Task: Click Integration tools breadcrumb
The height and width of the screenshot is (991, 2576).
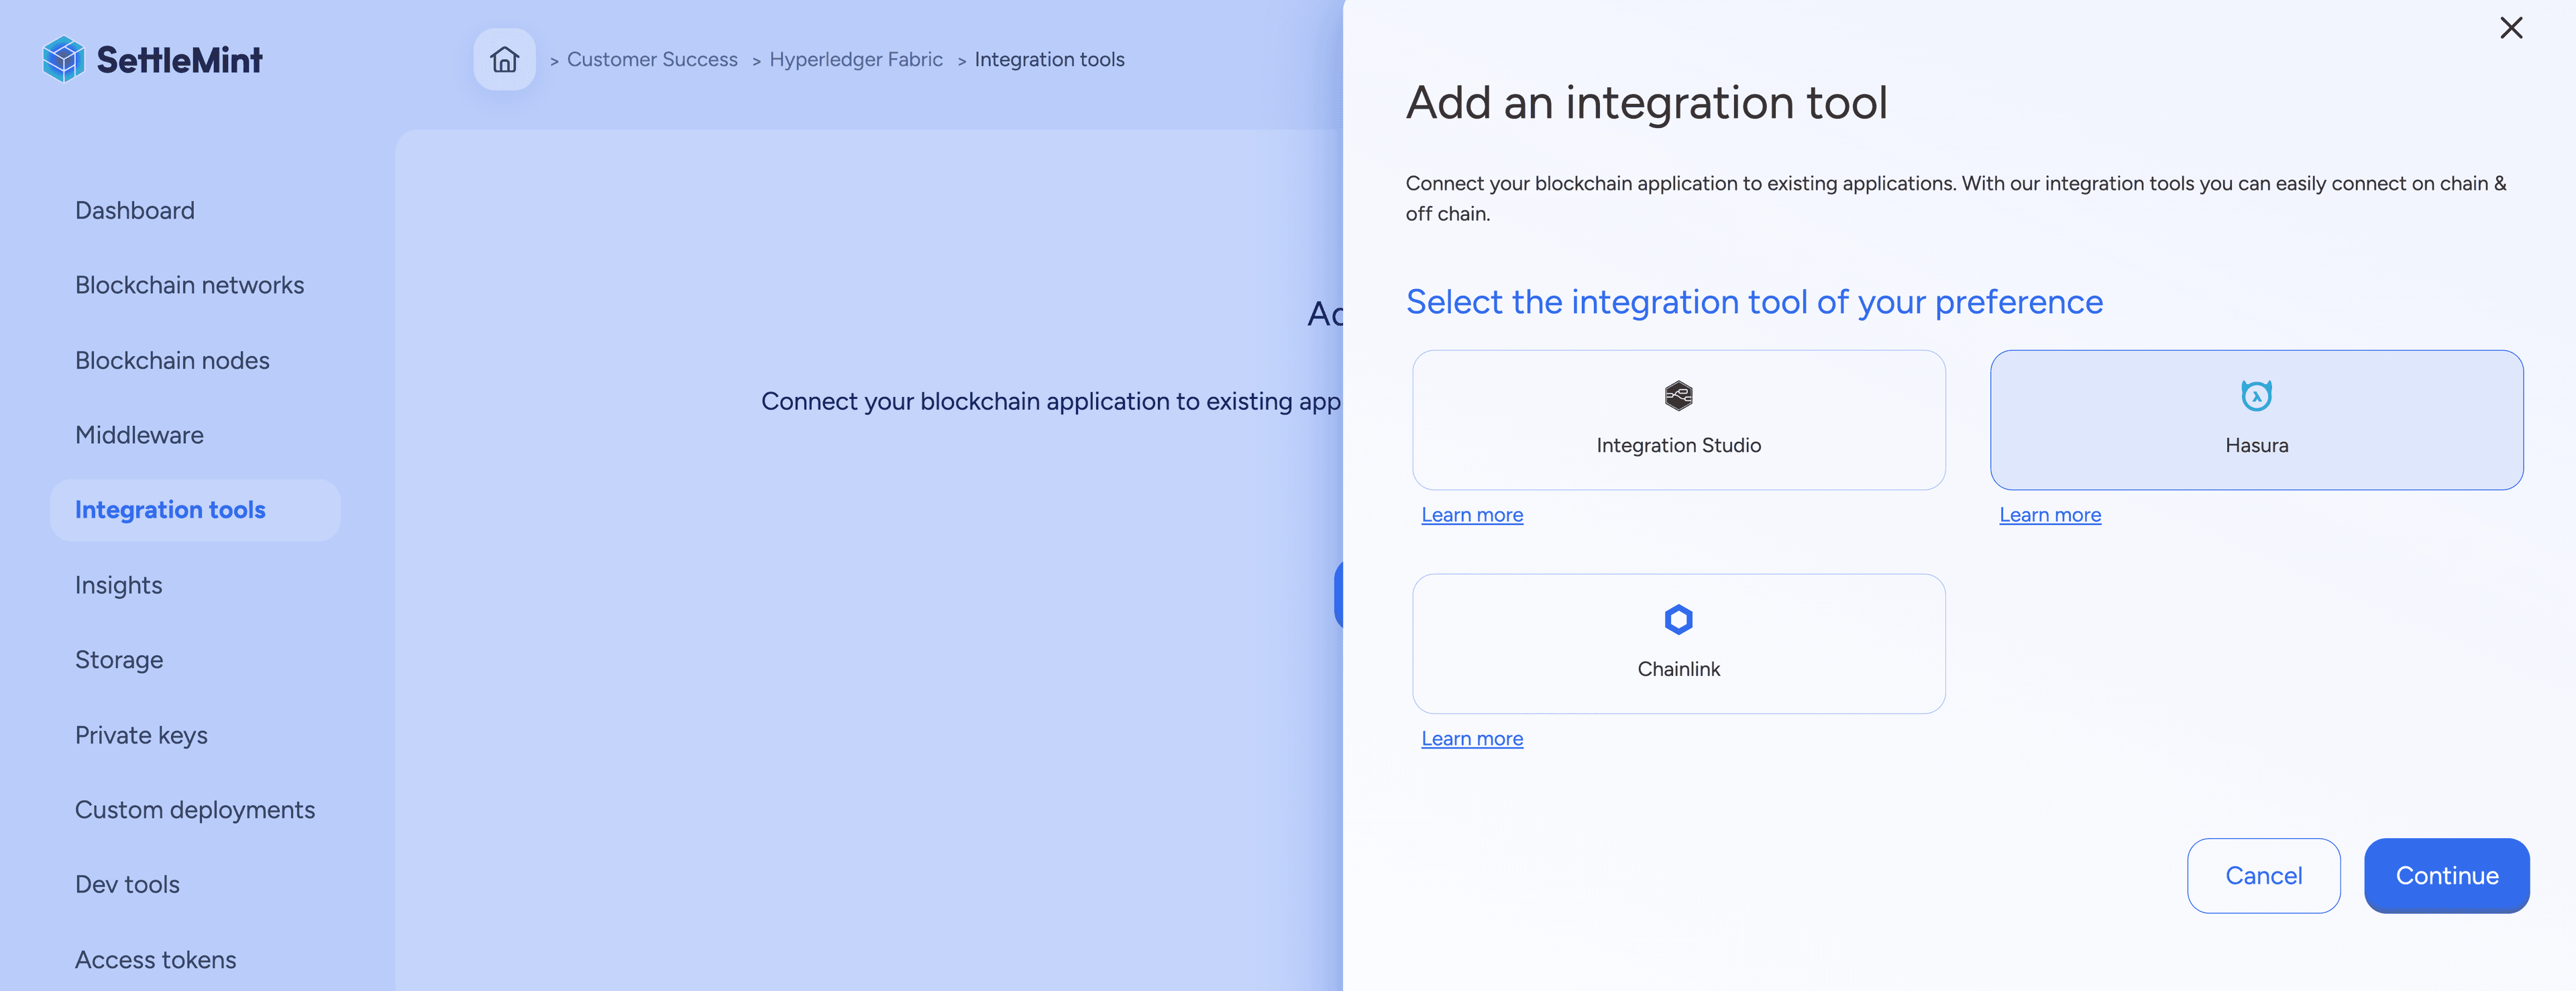Action: coord(1049,60)
